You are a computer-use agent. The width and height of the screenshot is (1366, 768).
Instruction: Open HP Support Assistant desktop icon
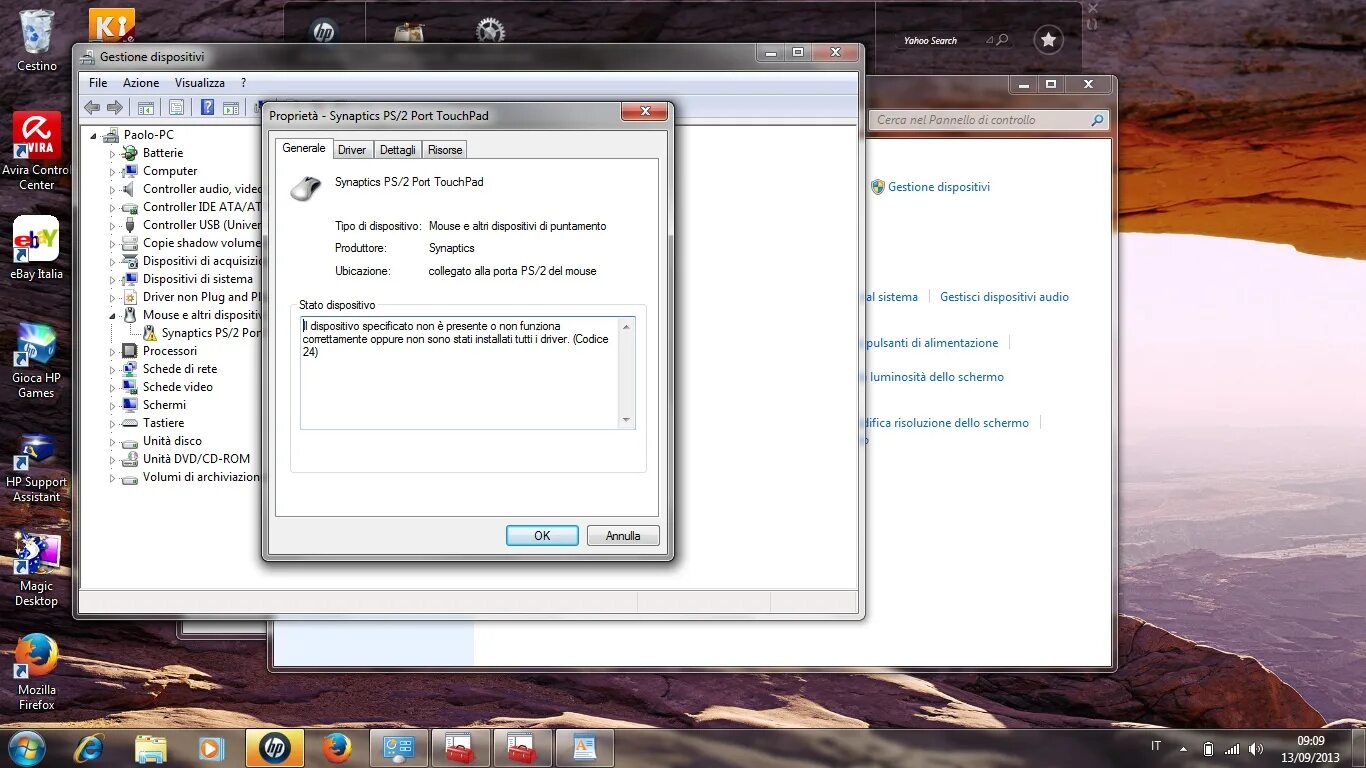37,468
